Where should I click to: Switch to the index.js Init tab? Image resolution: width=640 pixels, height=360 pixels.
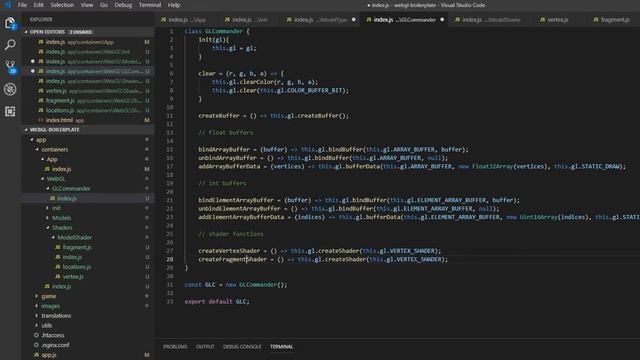(249, 20)
